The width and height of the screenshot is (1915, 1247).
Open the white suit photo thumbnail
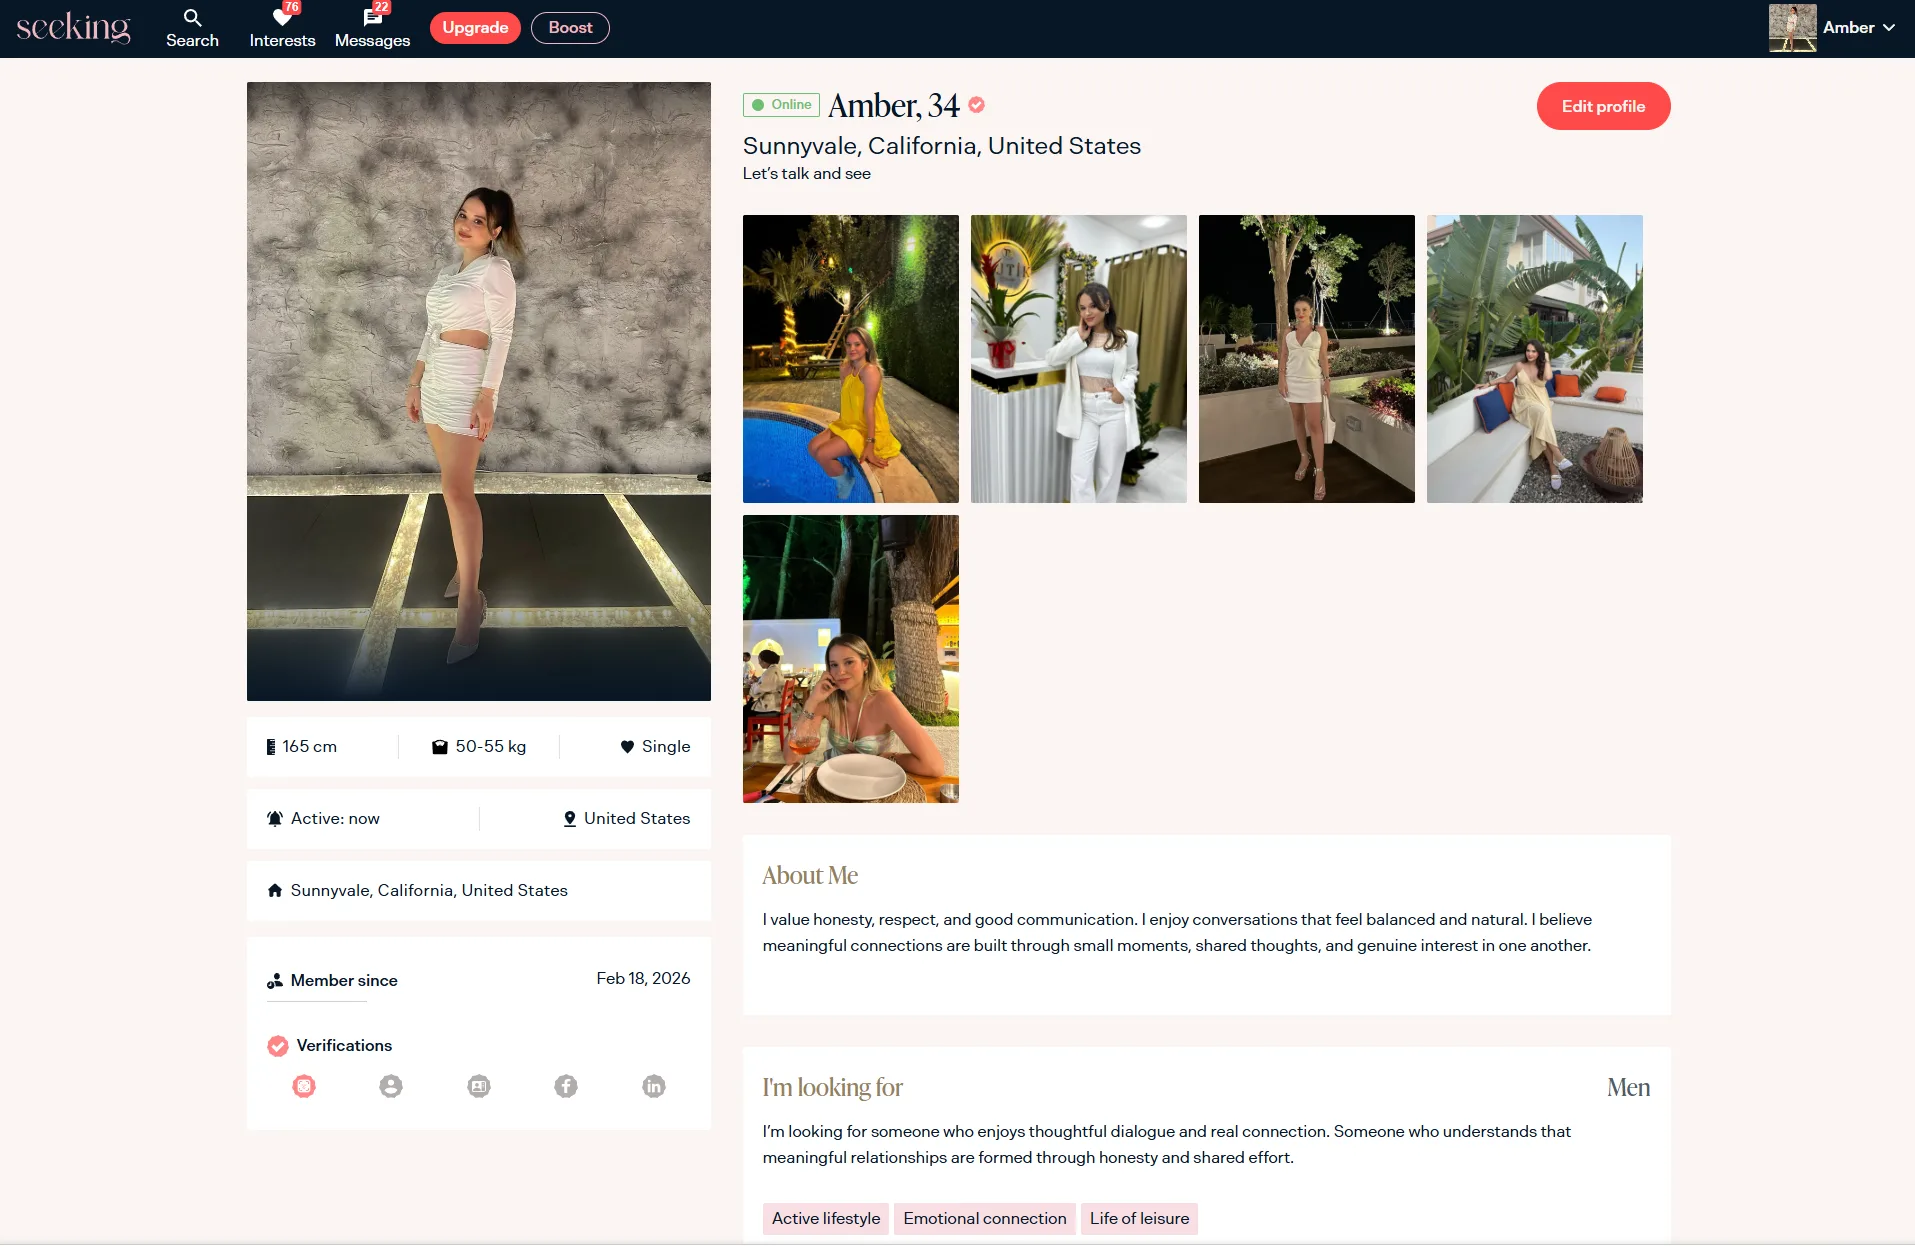(1078, 359)
